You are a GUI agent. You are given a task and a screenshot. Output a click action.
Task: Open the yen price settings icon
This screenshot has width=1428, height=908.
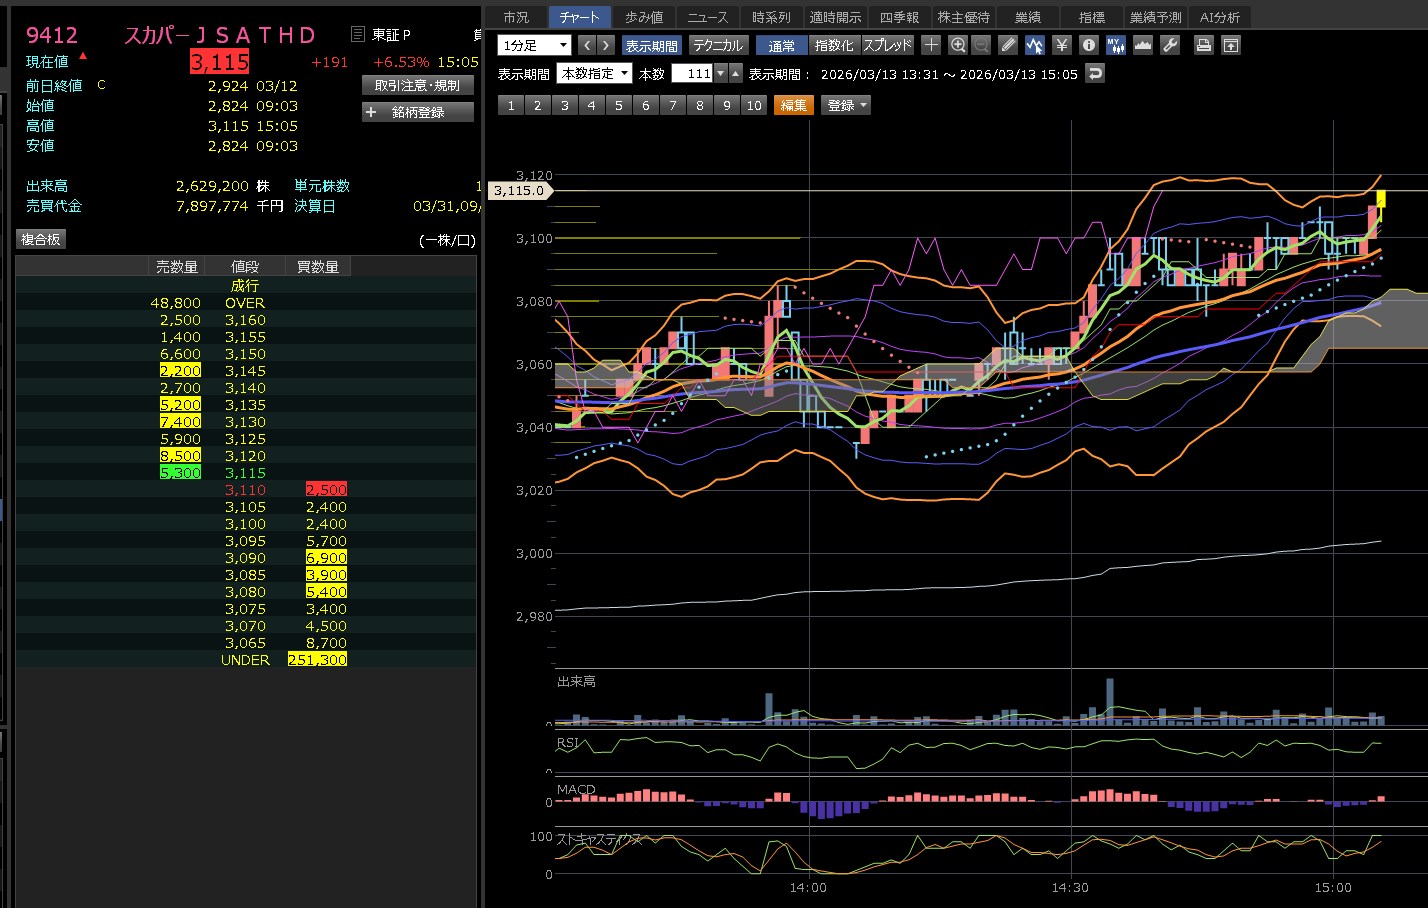1062,45
